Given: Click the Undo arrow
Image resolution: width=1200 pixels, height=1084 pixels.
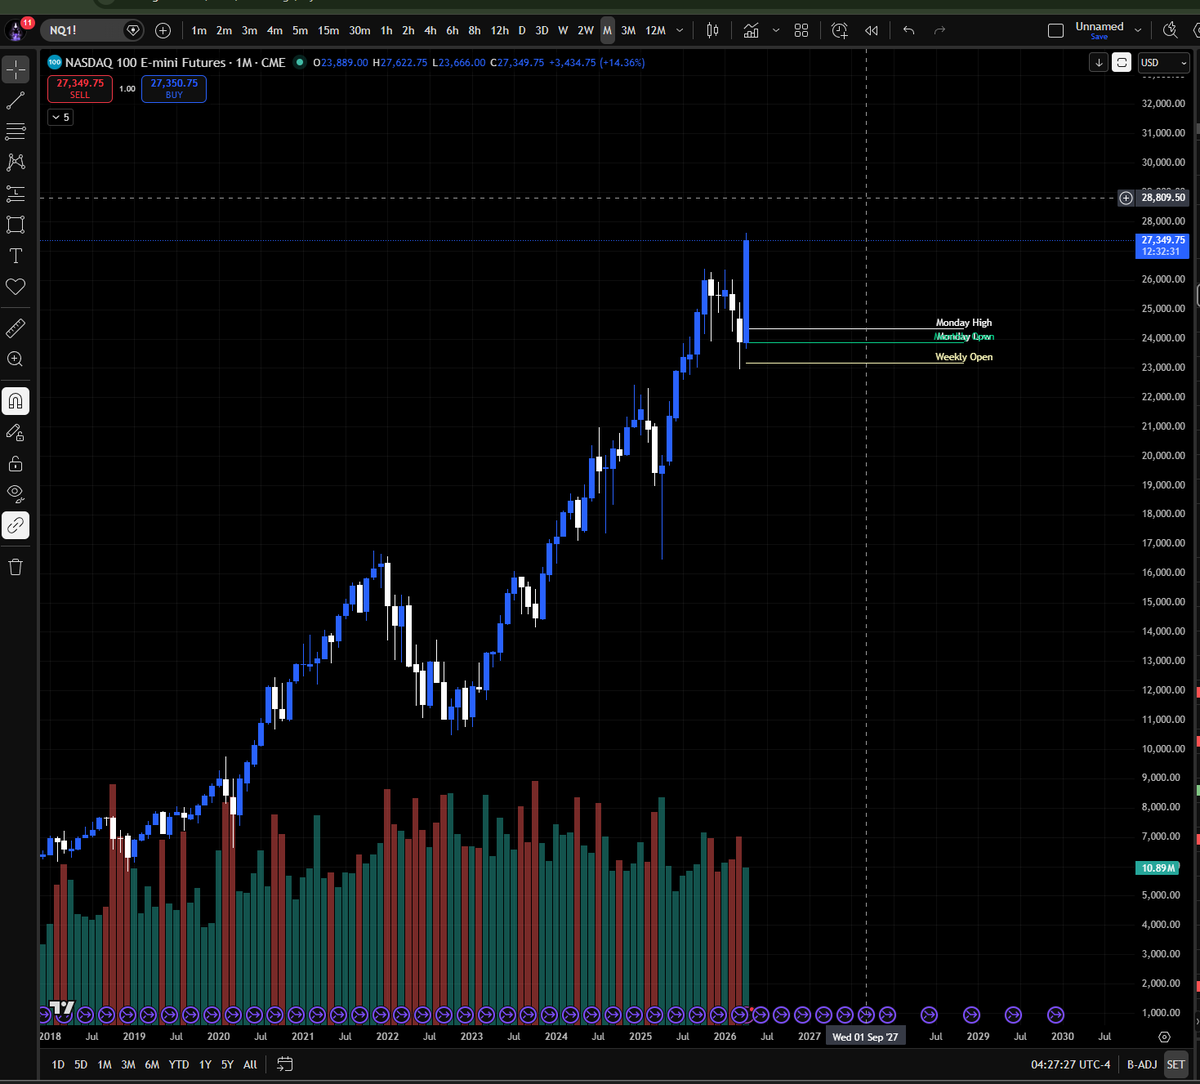Looking at the screenshot, I should (x=908, y=30).
